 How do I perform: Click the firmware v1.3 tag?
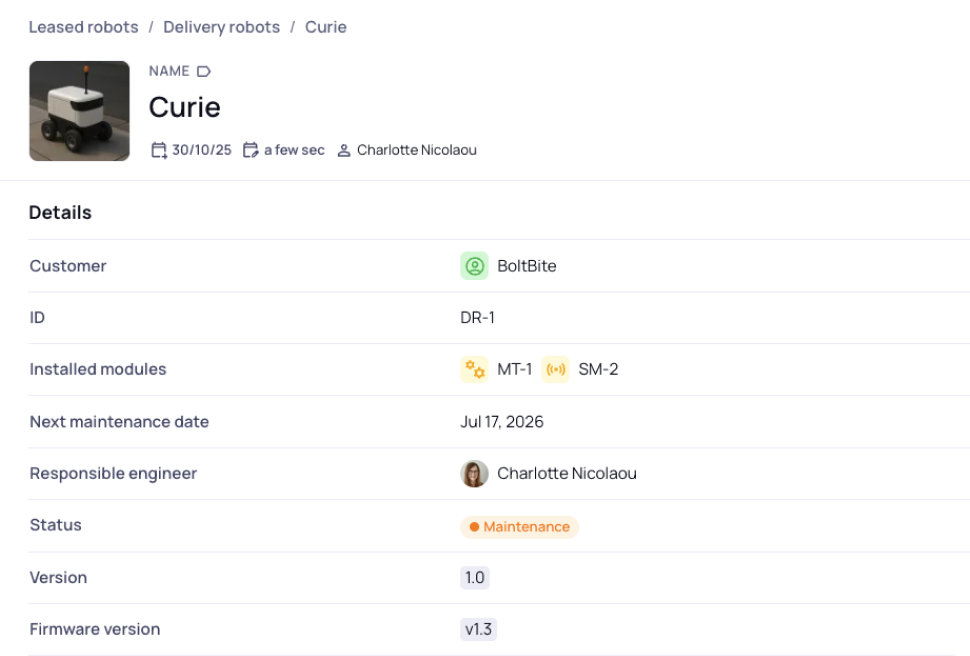click(x=478, y=630)
